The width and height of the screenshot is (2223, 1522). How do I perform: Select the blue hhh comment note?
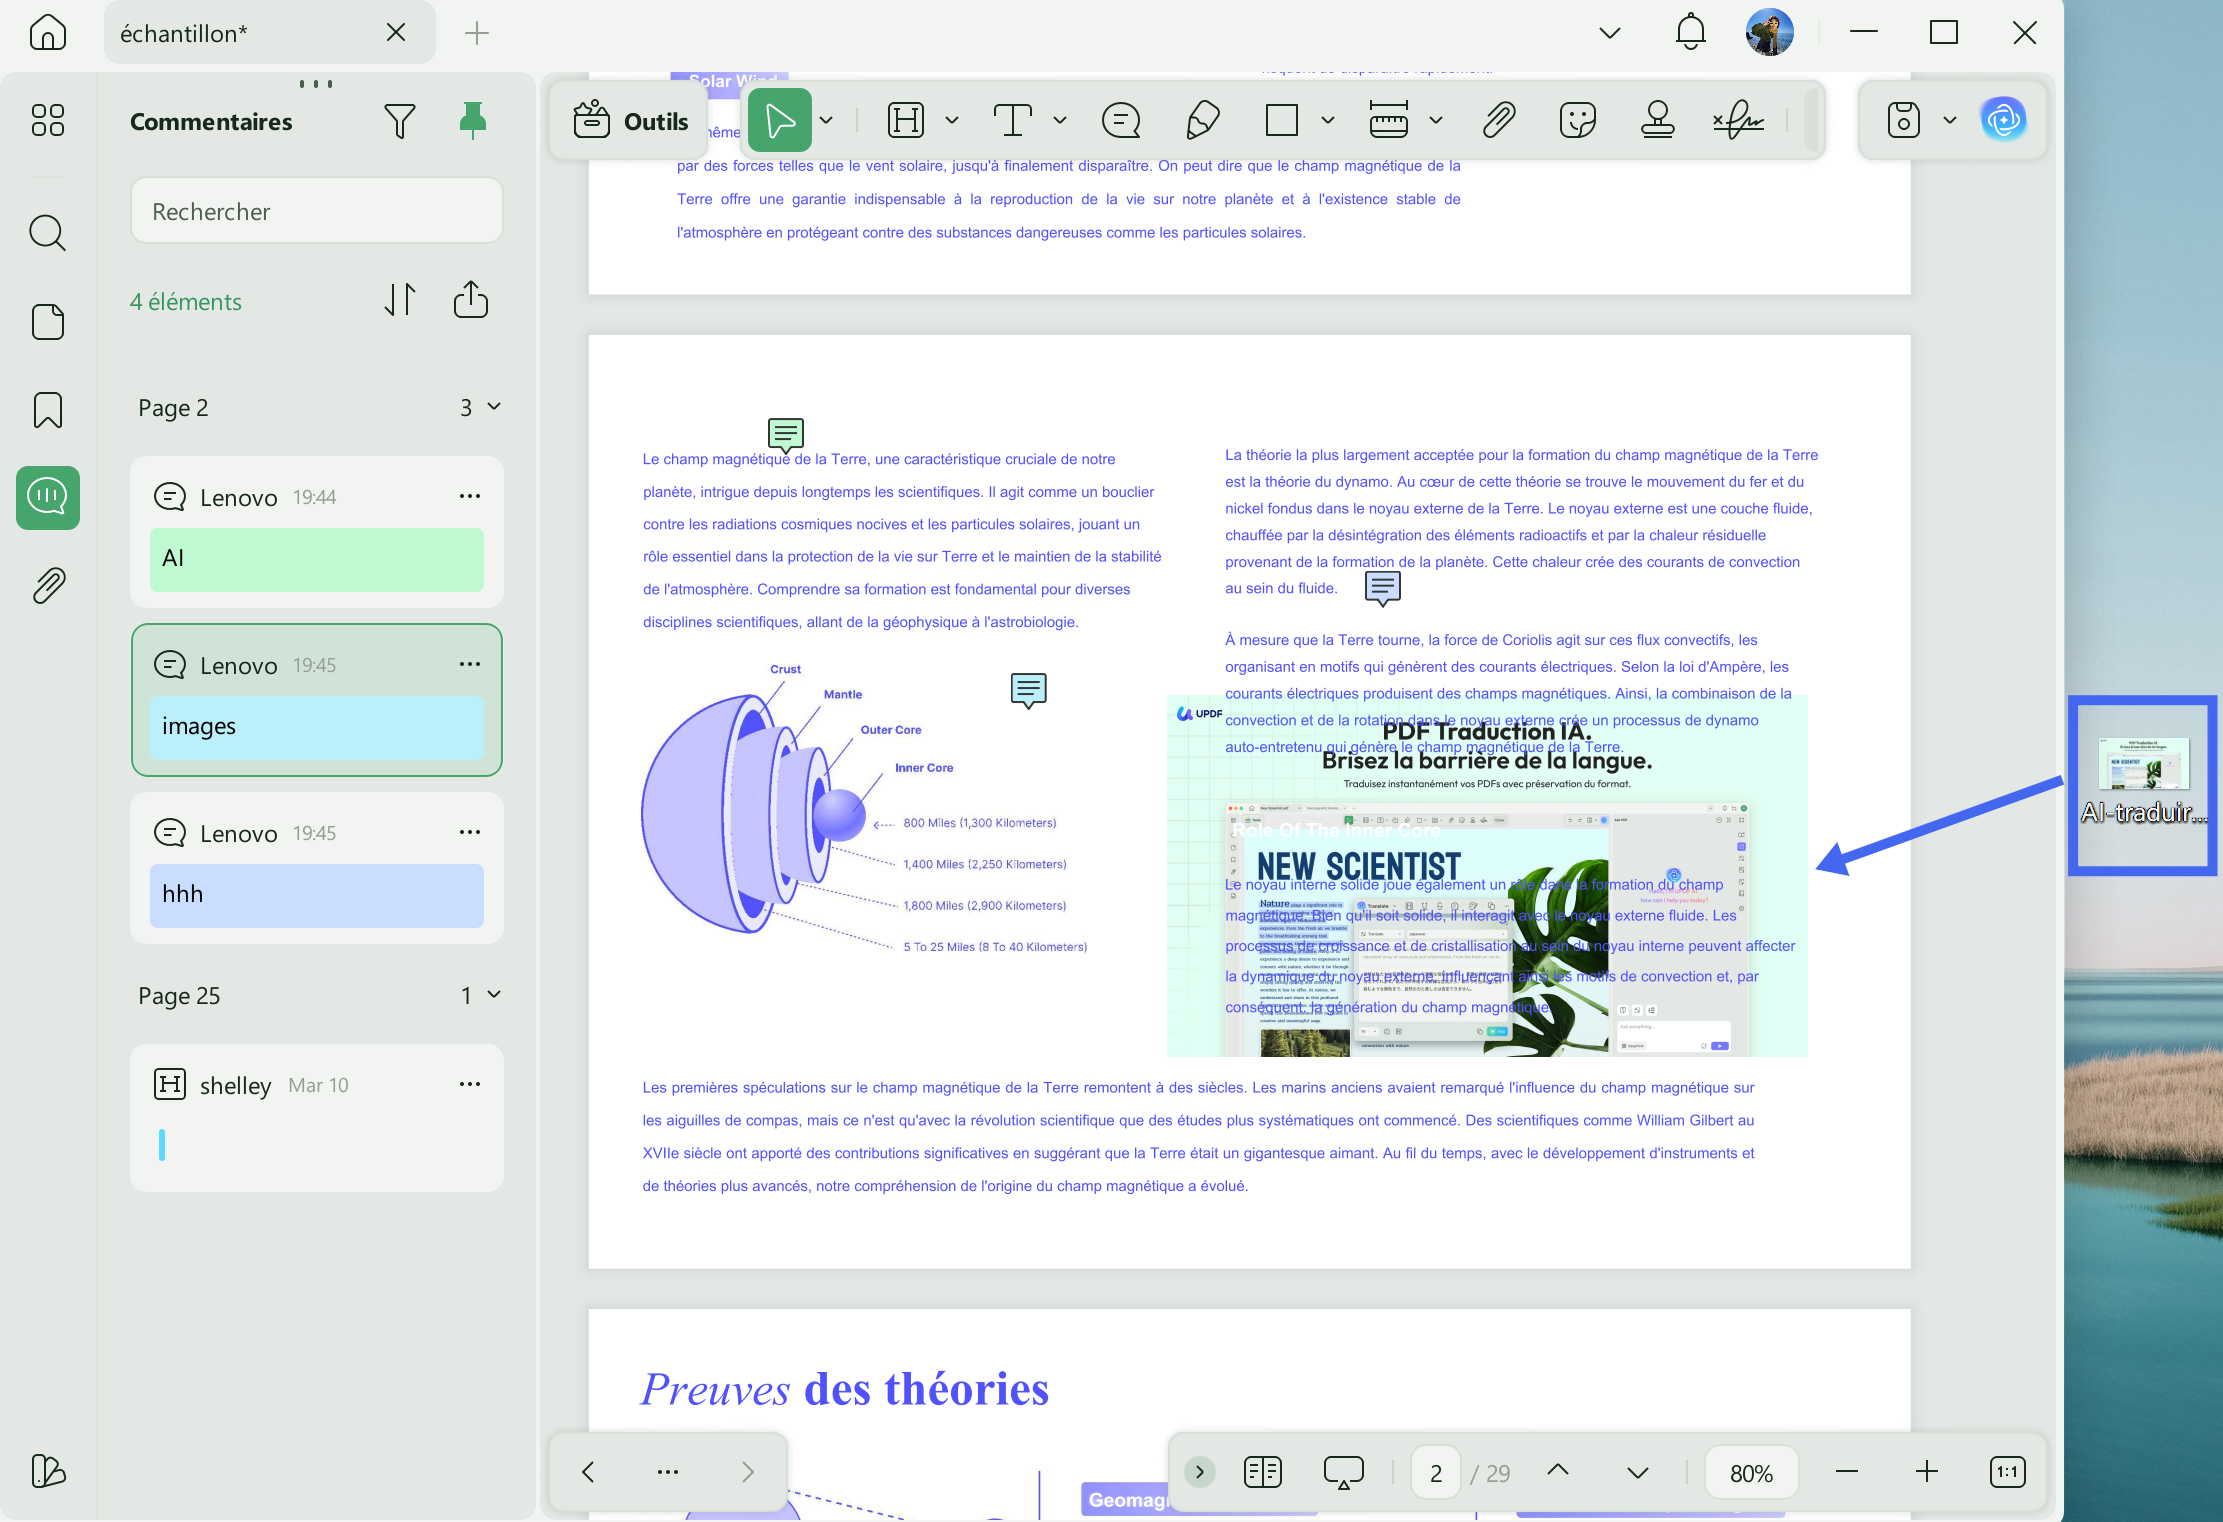316,895
